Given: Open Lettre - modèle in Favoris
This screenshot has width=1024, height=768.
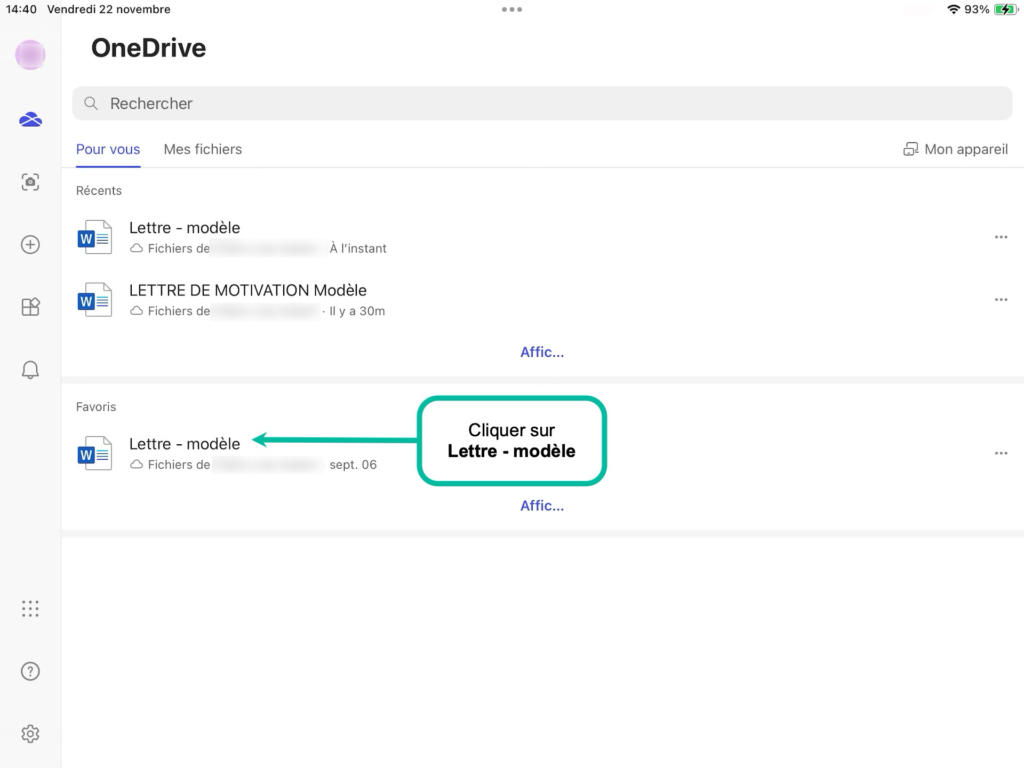Looking at the screenshot, I should 185,444.
